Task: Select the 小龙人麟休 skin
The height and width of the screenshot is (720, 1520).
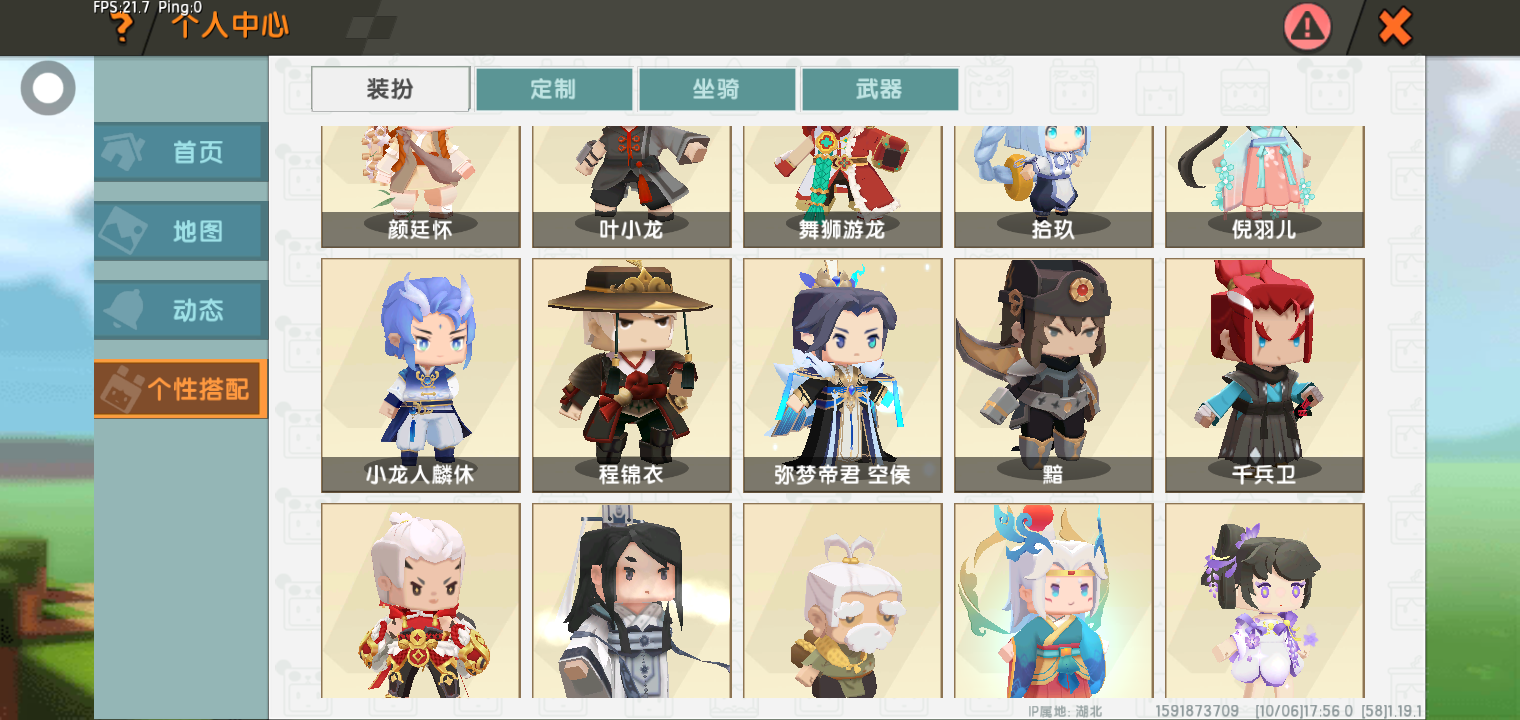Action: [x=421, y=376]
